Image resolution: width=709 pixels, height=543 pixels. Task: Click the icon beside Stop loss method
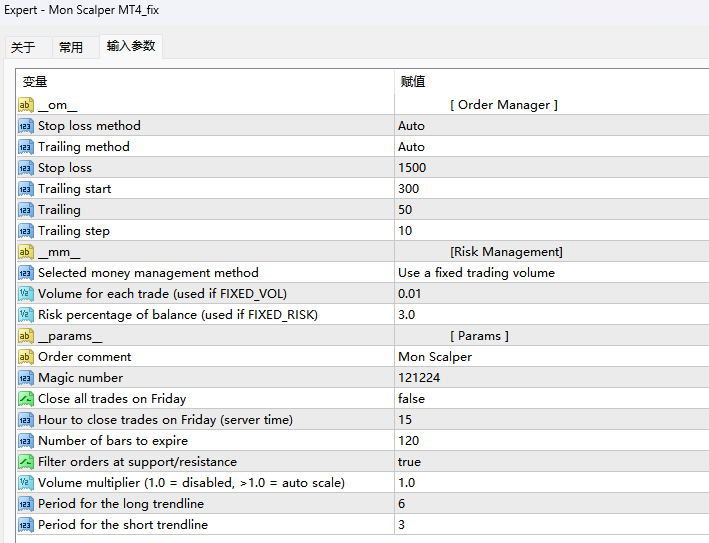pos(25,126)
